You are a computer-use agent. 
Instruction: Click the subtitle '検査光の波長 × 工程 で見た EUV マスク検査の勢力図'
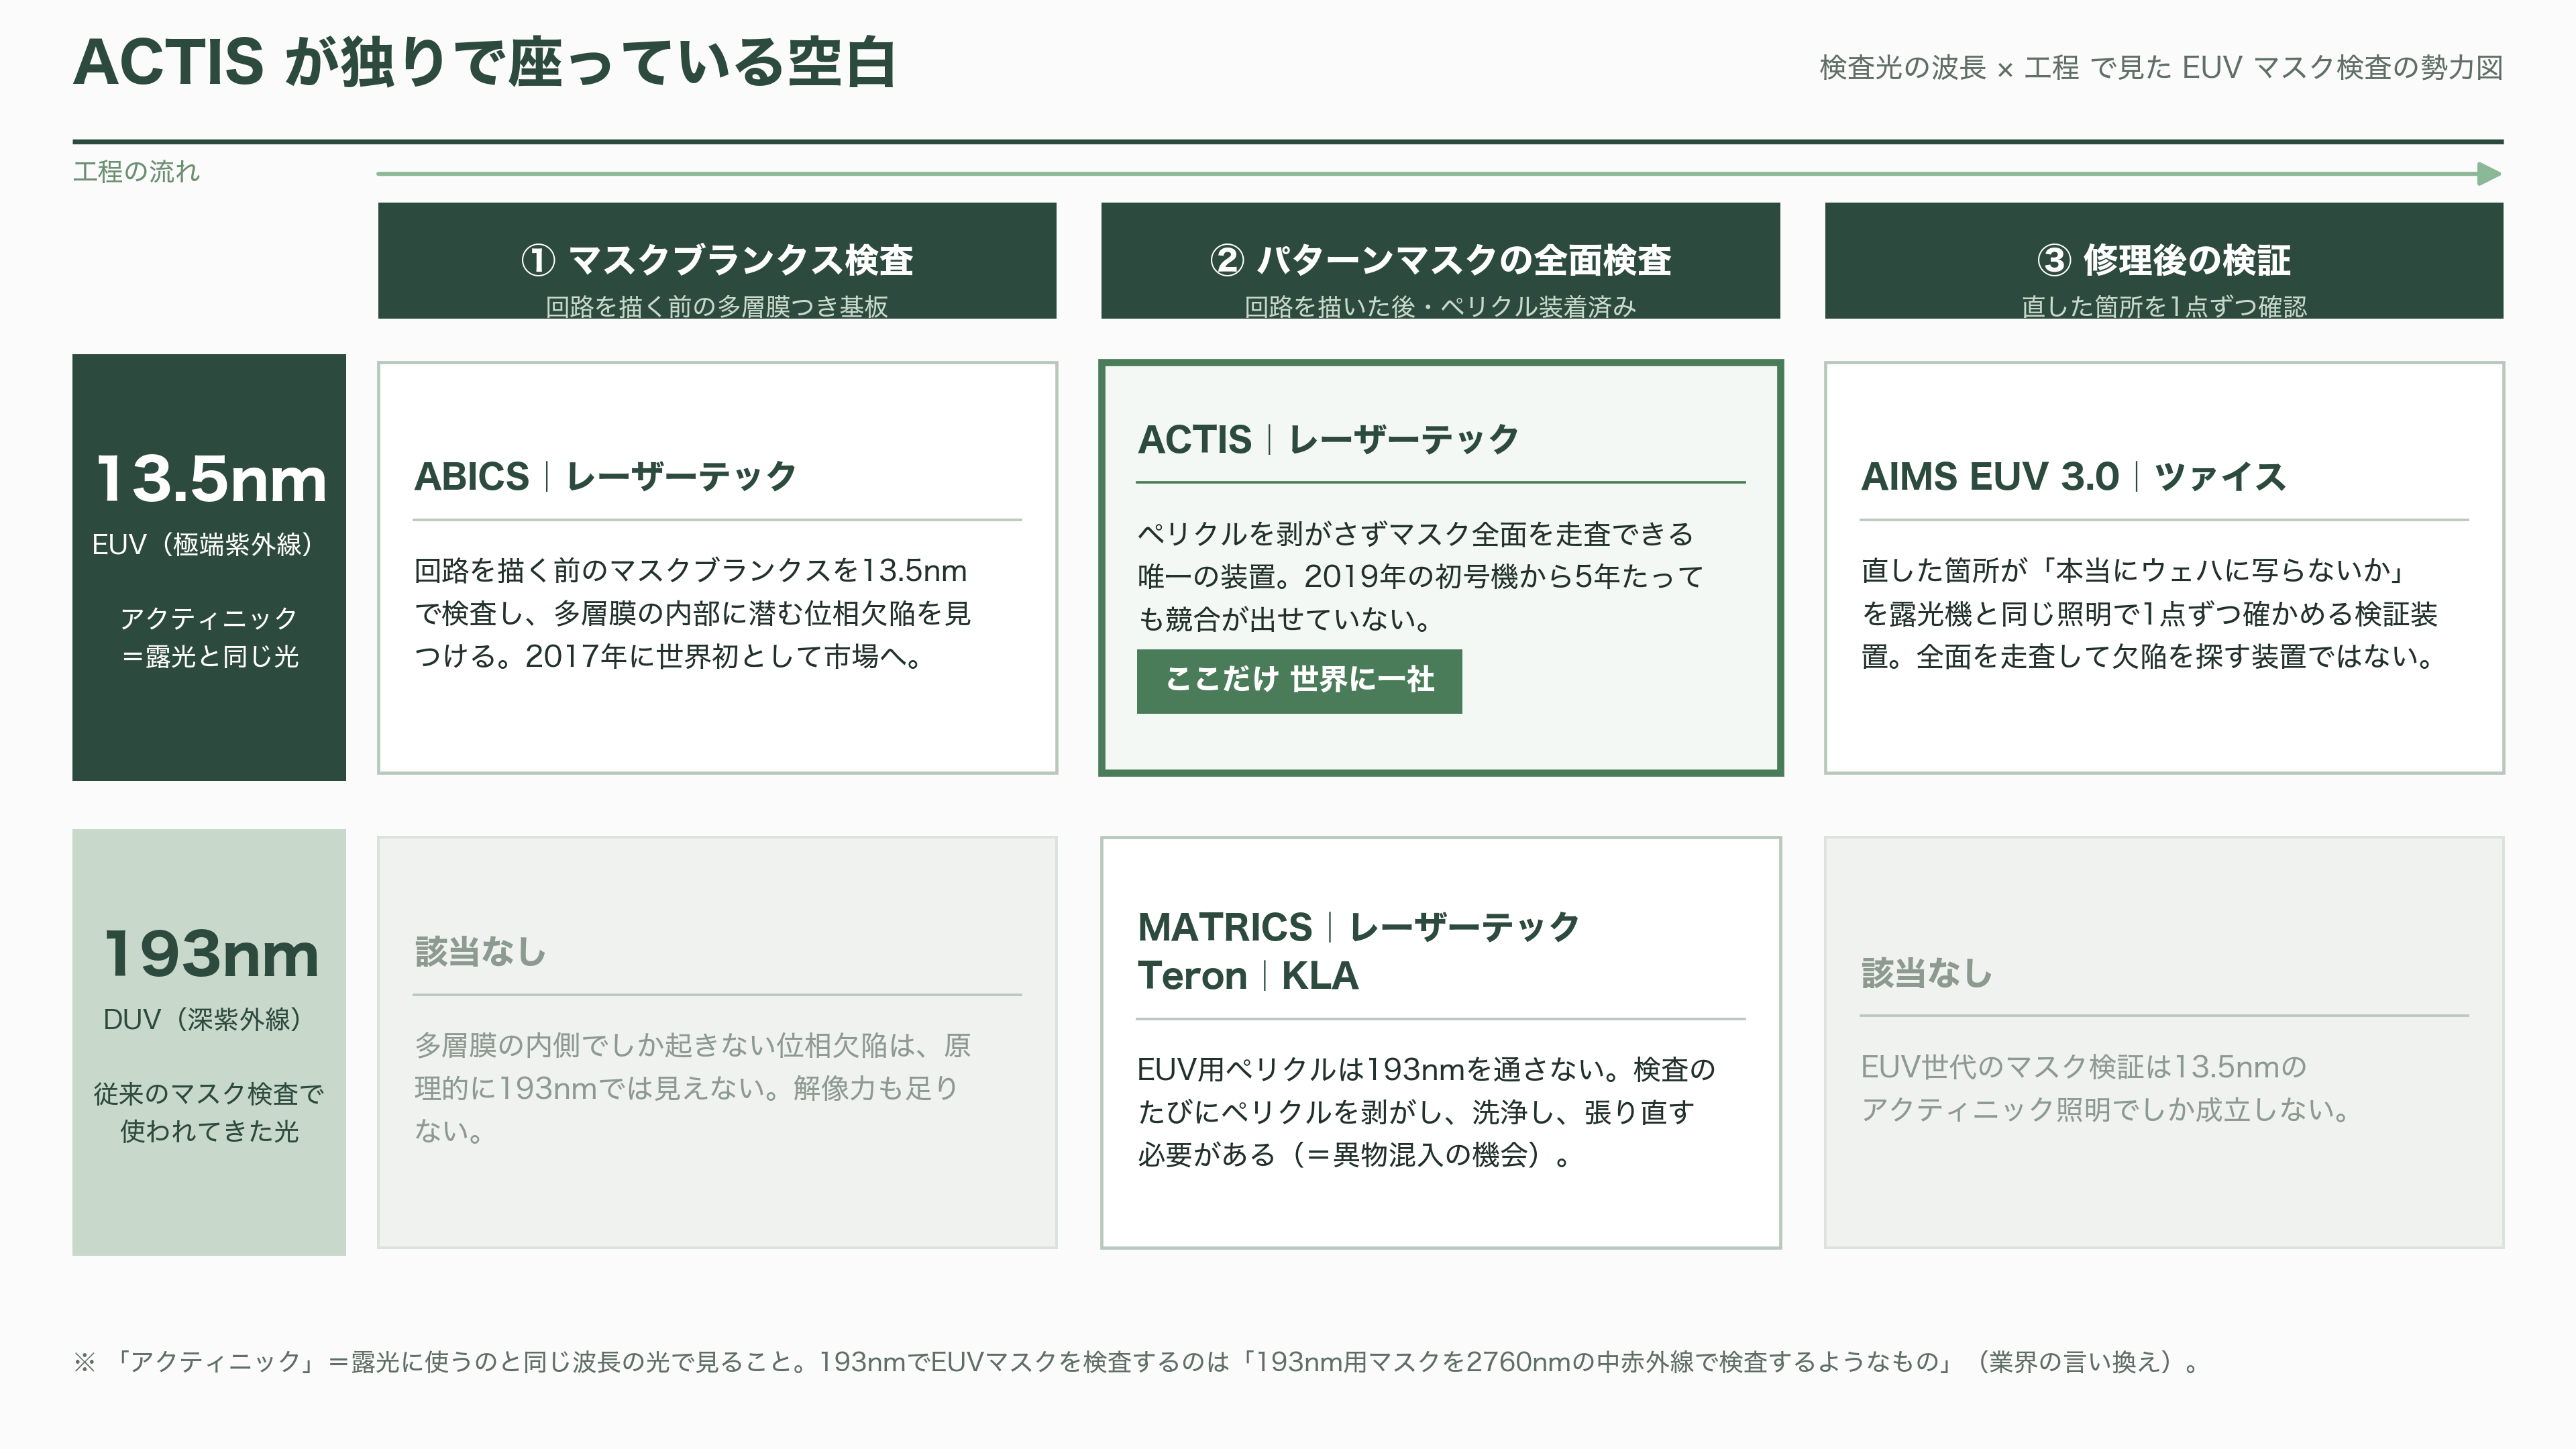(2161, 68)
